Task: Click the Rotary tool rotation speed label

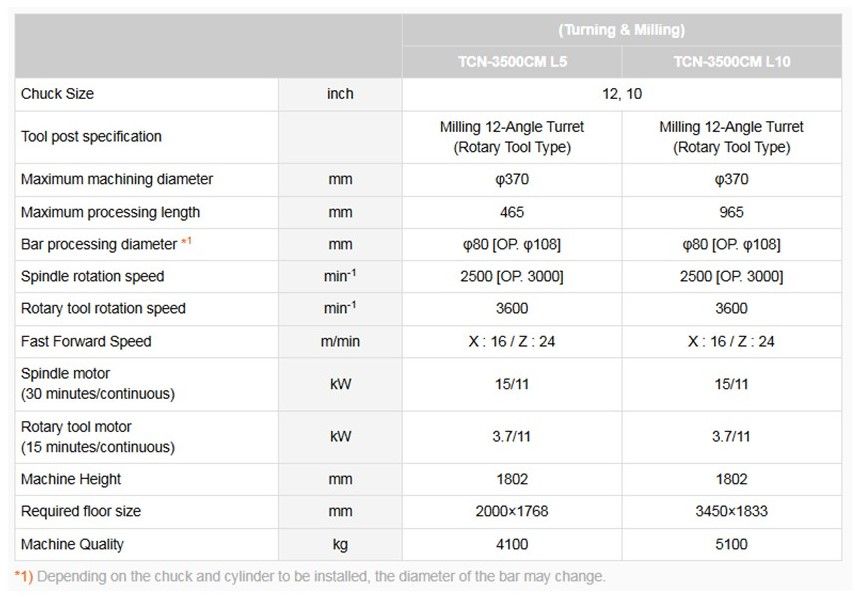Action: click(103, 308)
